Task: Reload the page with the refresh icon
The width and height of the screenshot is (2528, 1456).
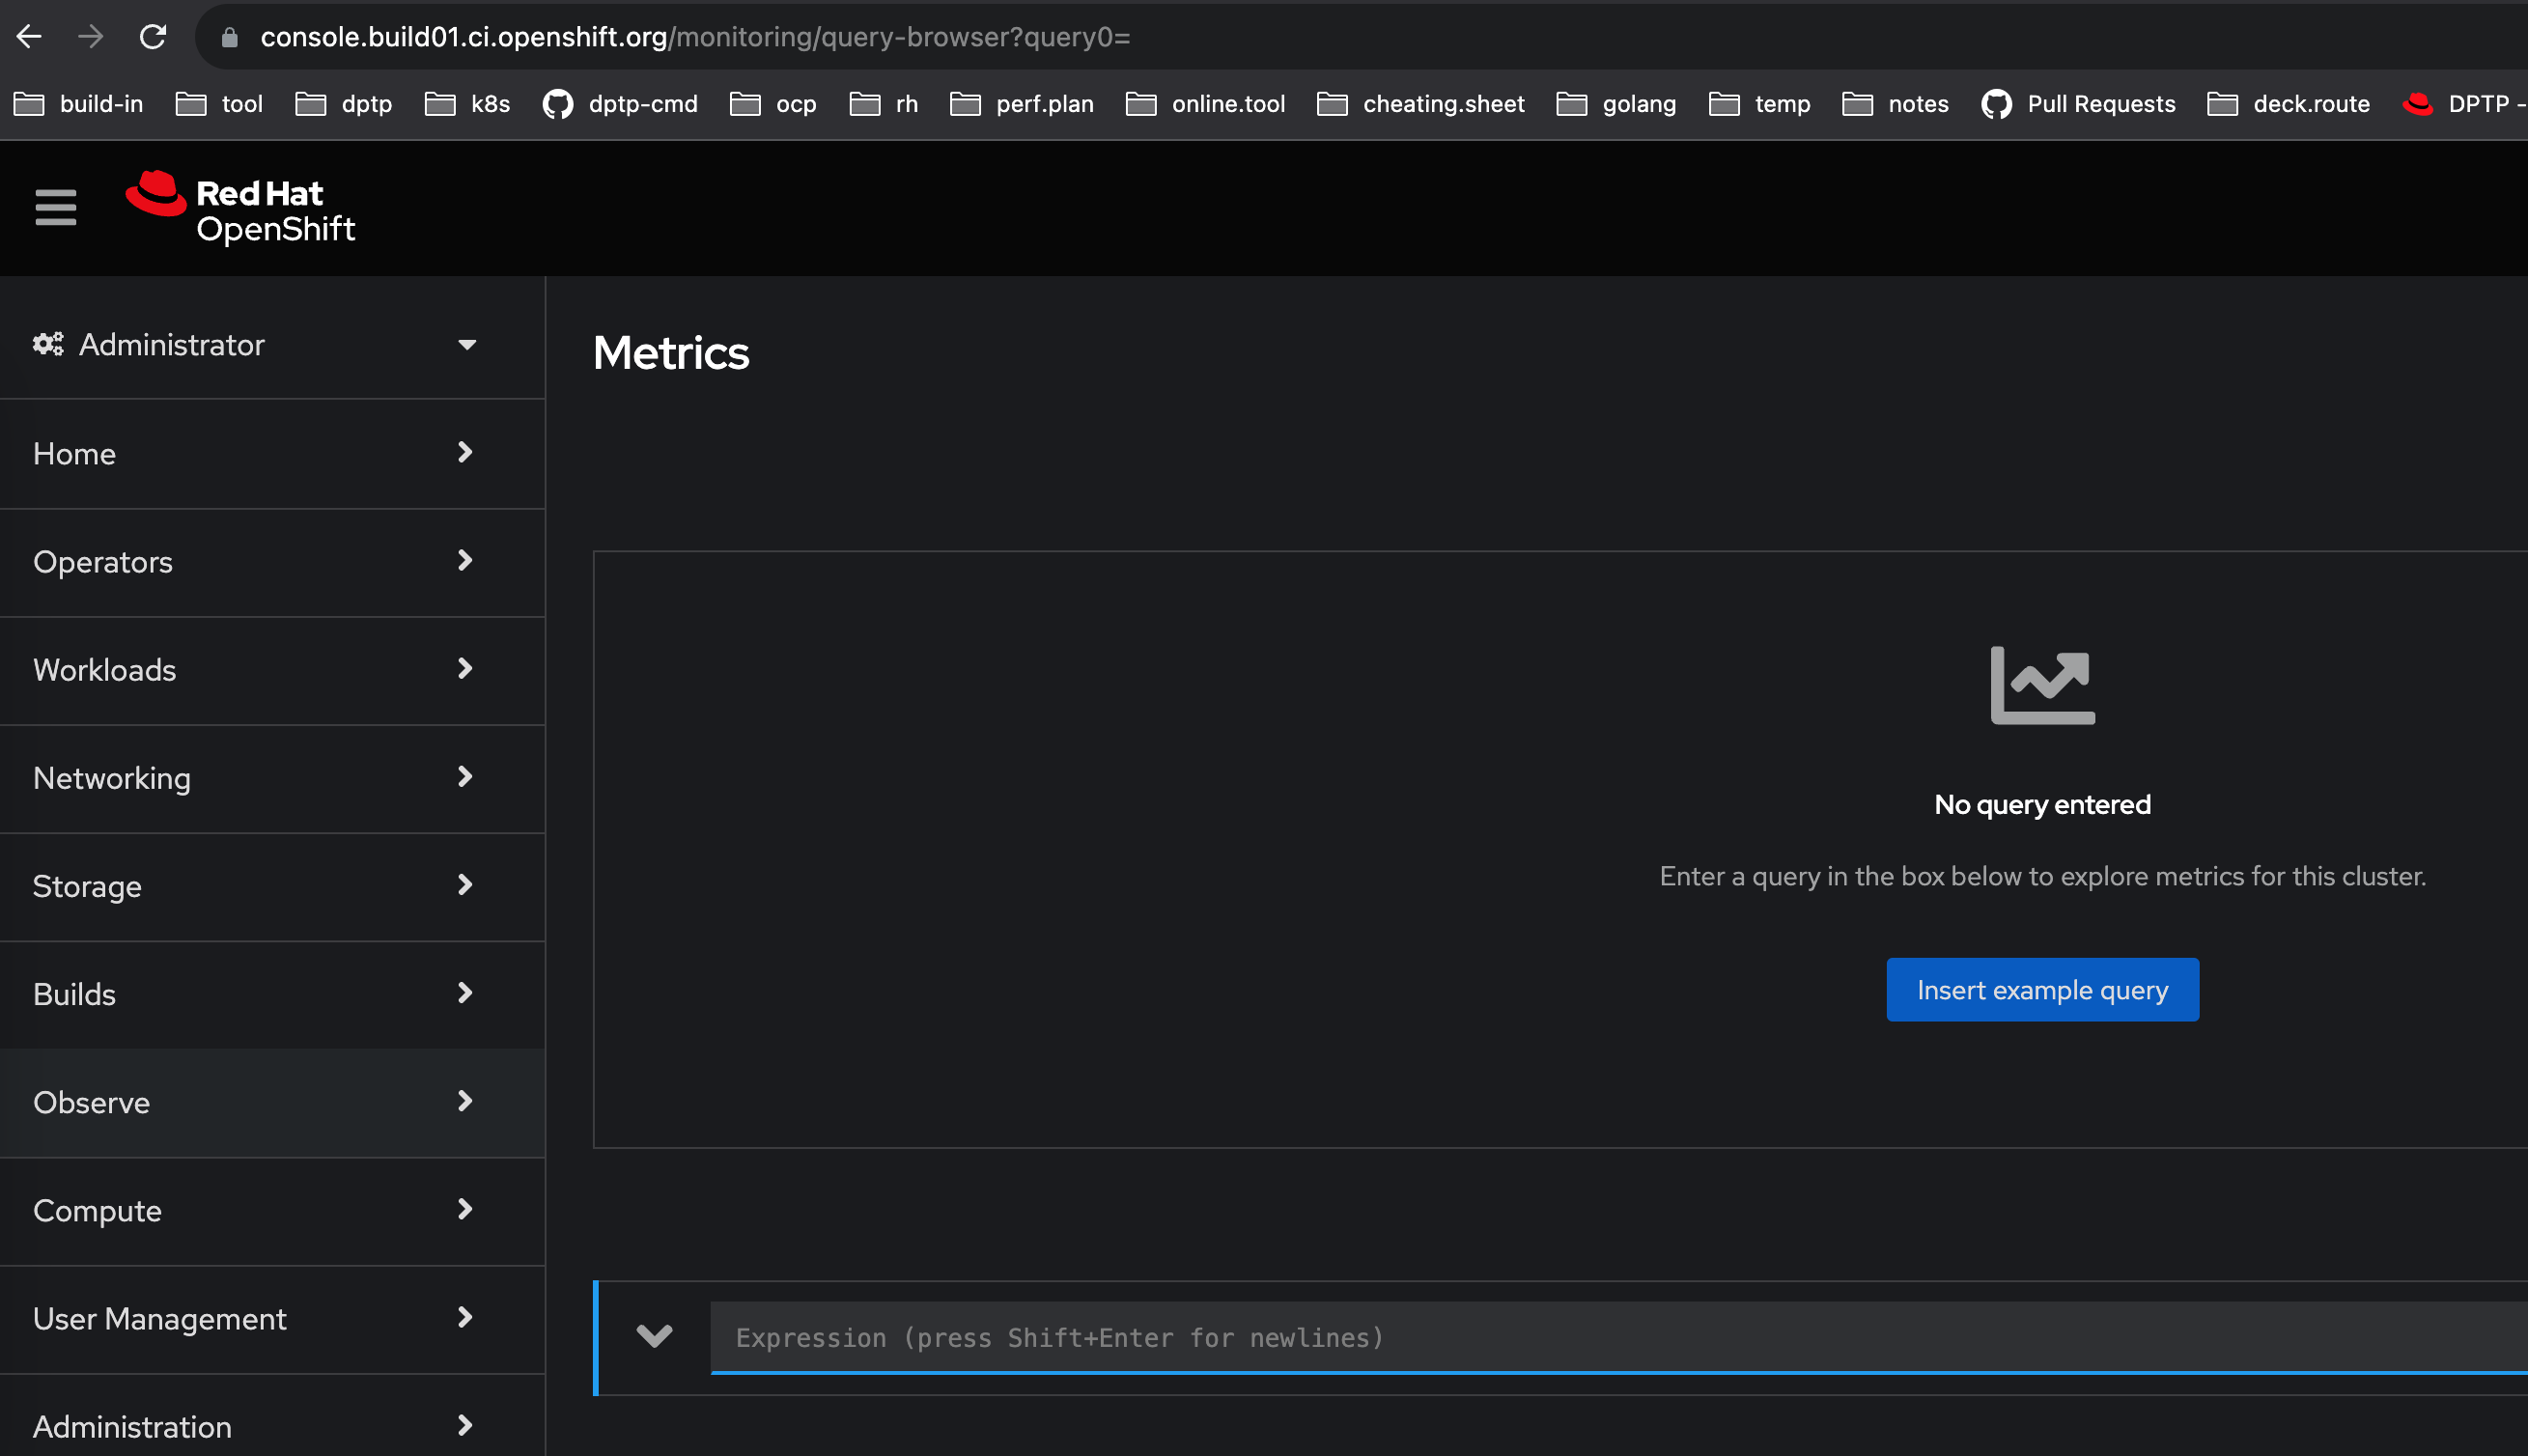Action: click(x=152, y=37)
